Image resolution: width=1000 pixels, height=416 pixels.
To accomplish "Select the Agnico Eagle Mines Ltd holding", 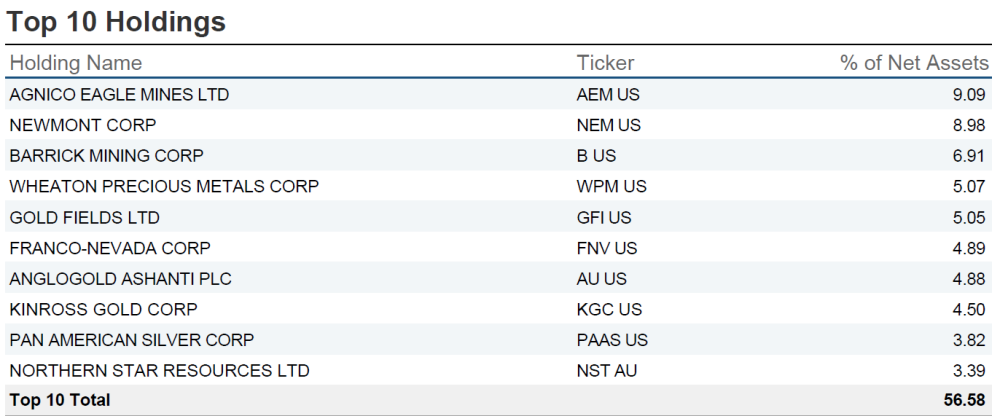I will (x=119, y=95).
